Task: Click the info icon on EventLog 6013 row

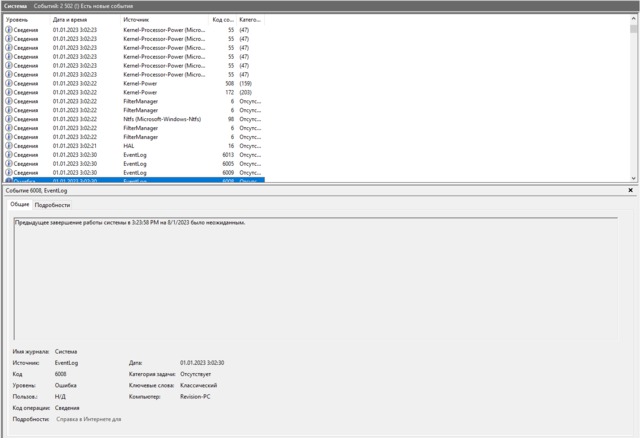Action: coord(9,155)
